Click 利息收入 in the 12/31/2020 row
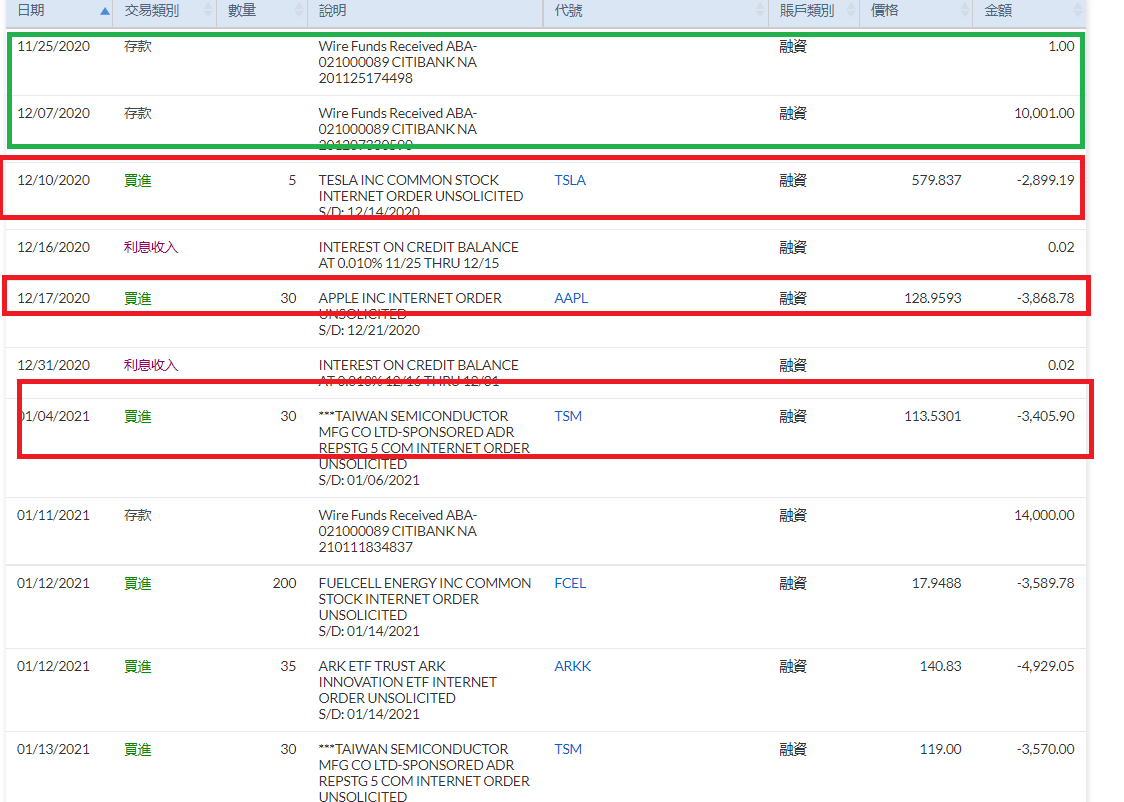This screenshot has width=1124, height=802. [151, 366]
